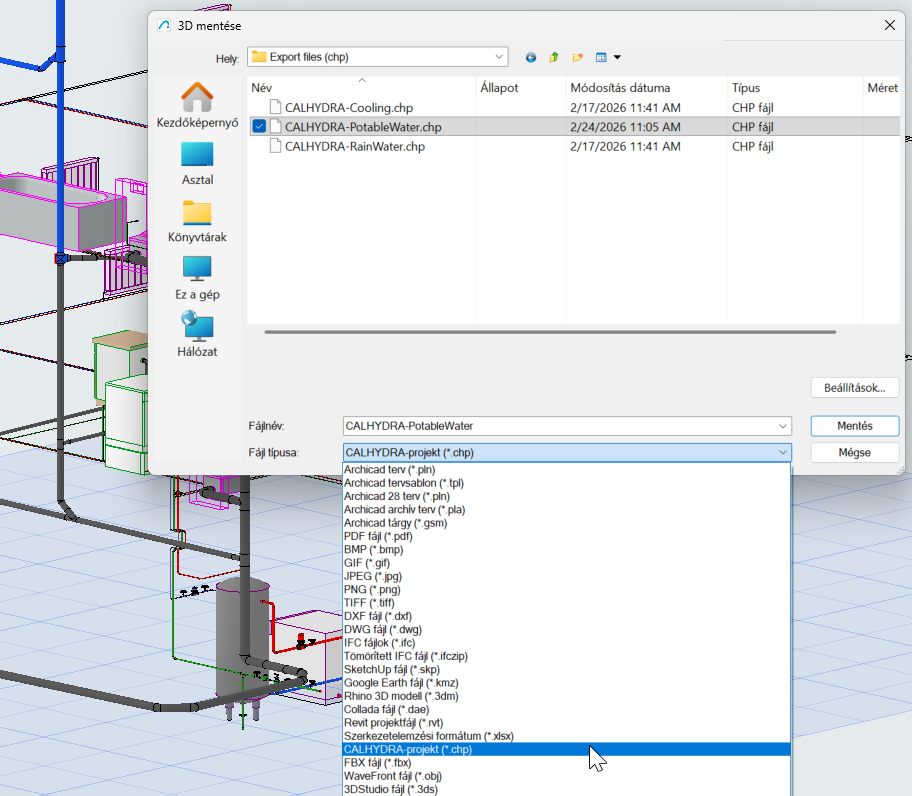
Task: Open Beállítások settings button
Action: (x=854, y=387)
